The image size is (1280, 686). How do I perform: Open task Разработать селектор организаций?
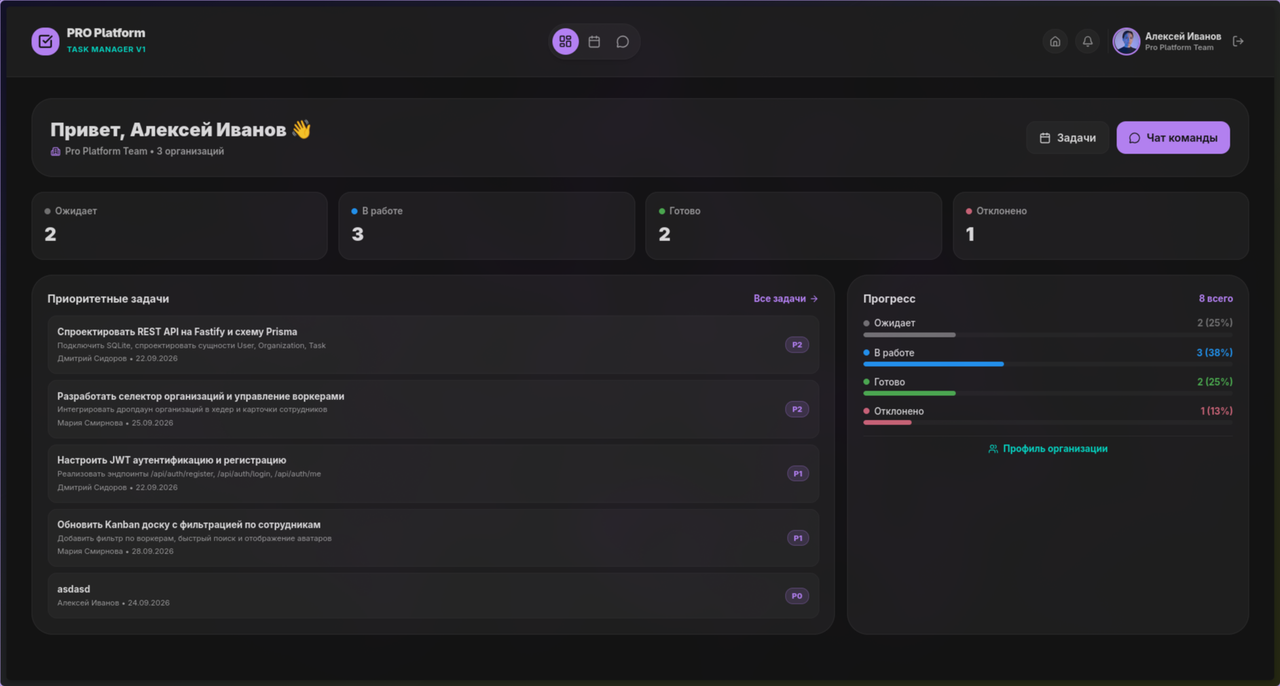coord(433,409)
